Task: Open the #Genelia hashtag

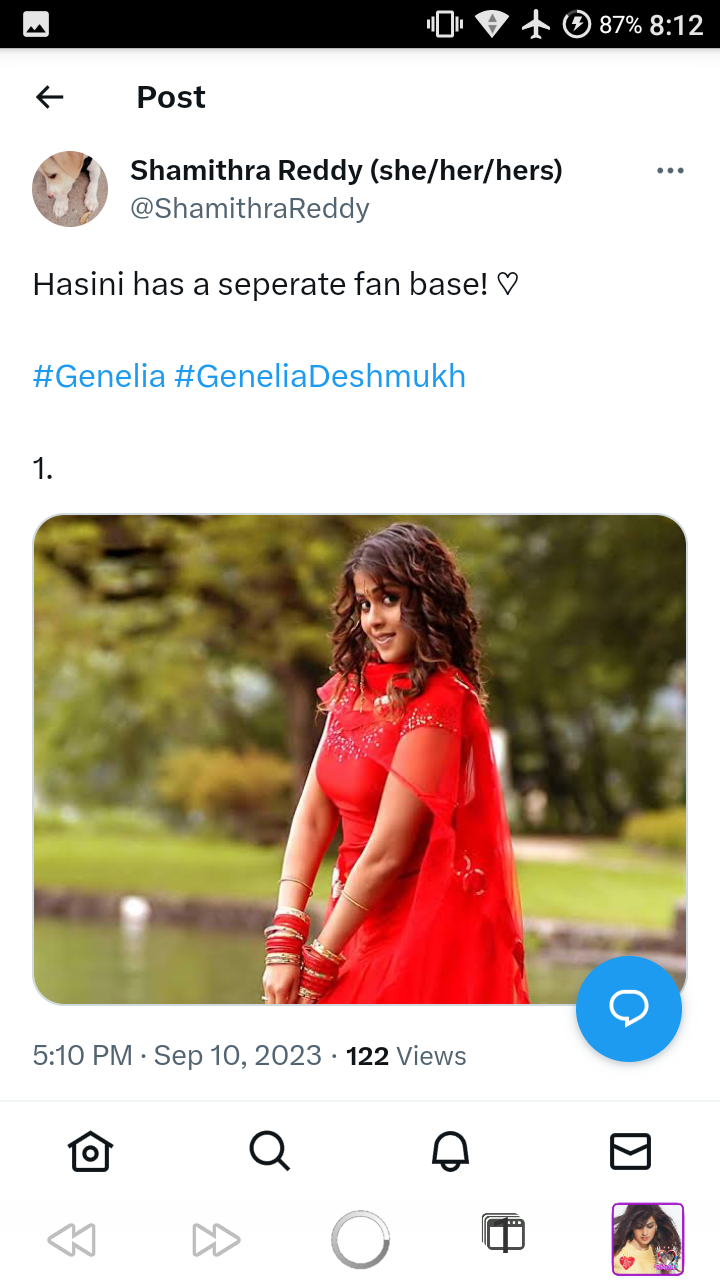Action: (x=99, y=376)
